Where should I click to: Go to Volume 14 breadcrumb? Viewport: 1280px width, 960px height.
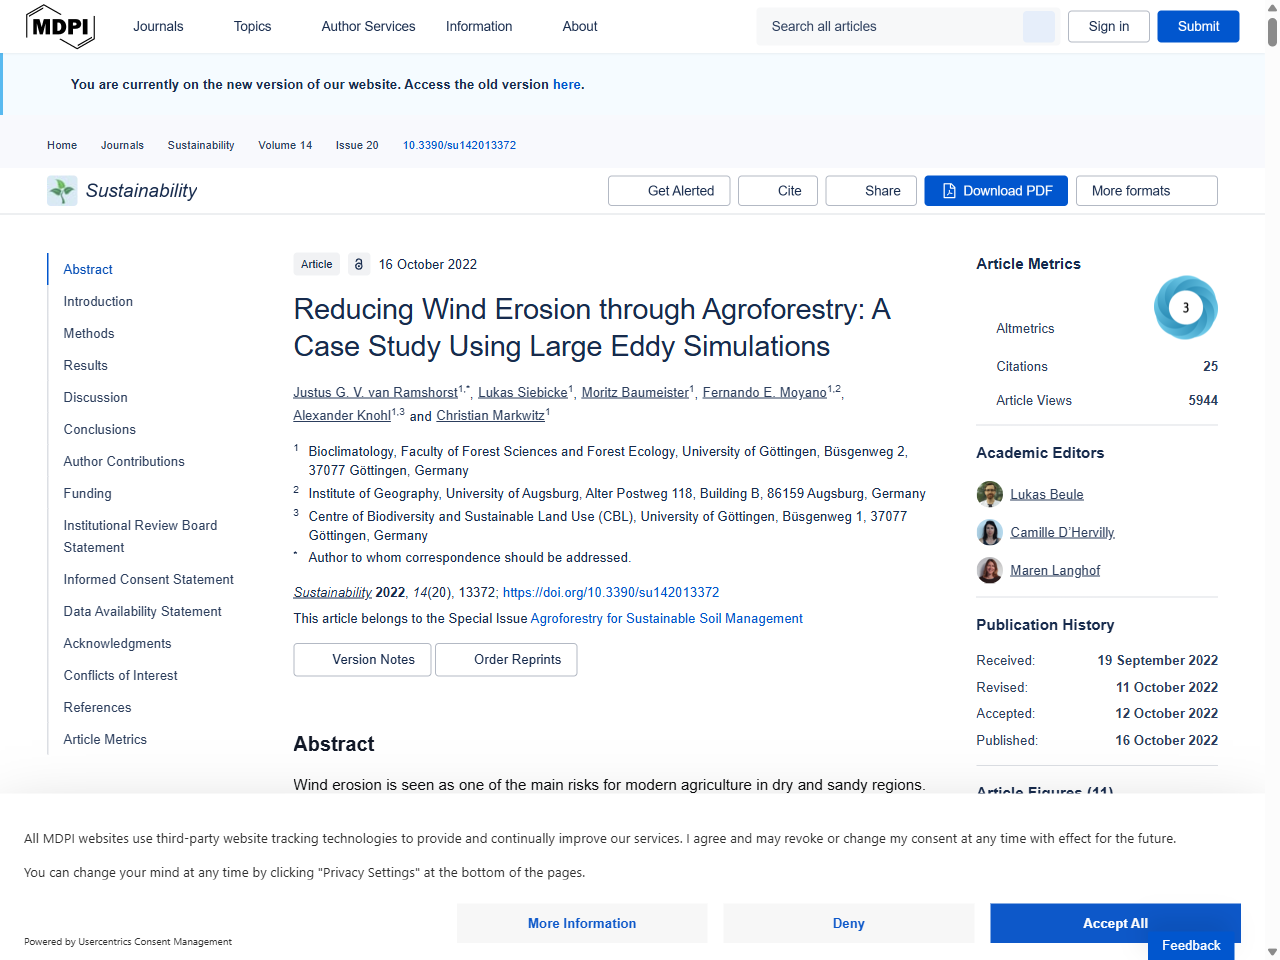pos(285,145)
